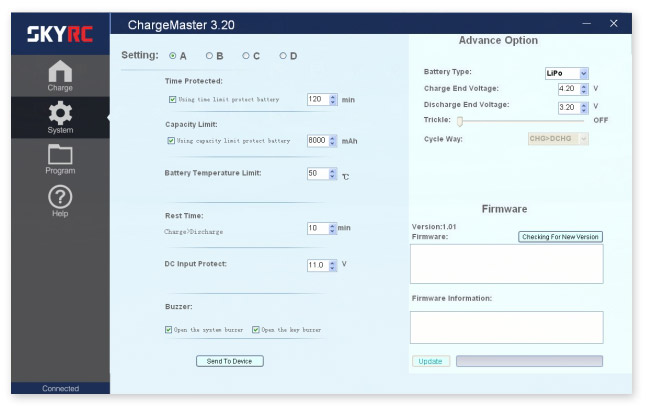The height and width of the screenshot is (412, 650).
Task: Click the Charge>Discharge rest time label
Action: pyautogui.click(x=194, y=232)
